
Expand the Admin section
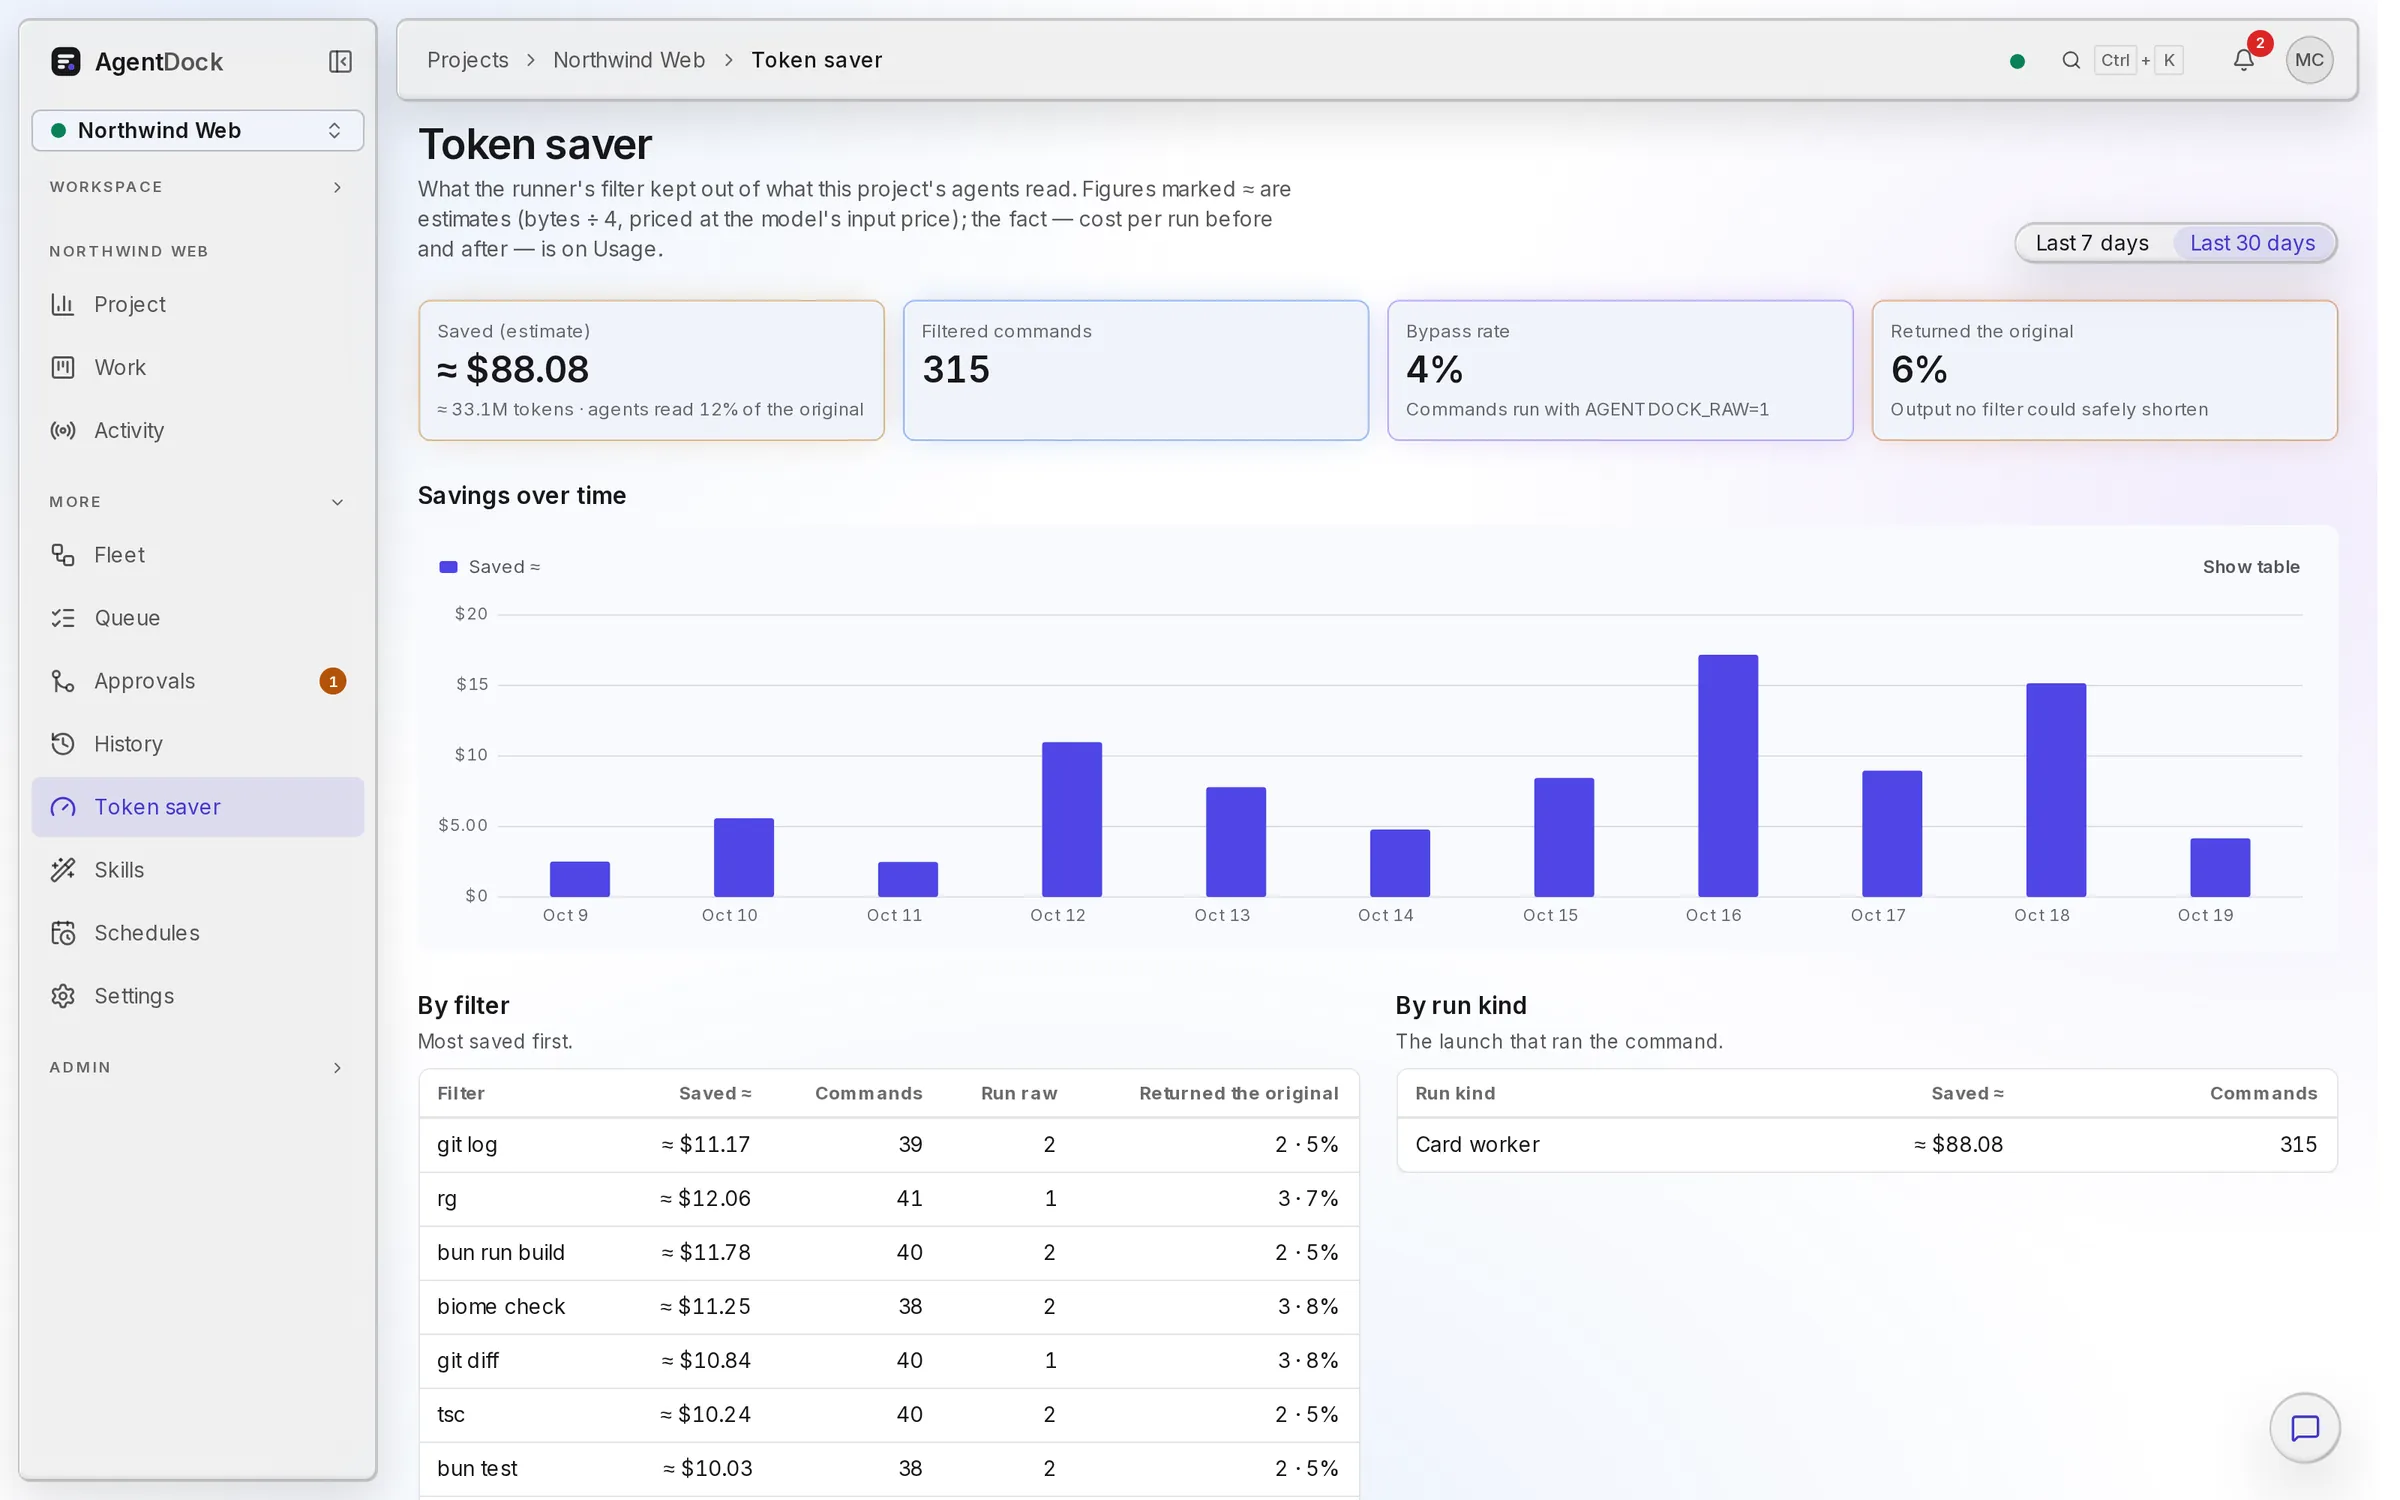[197, 1068]
